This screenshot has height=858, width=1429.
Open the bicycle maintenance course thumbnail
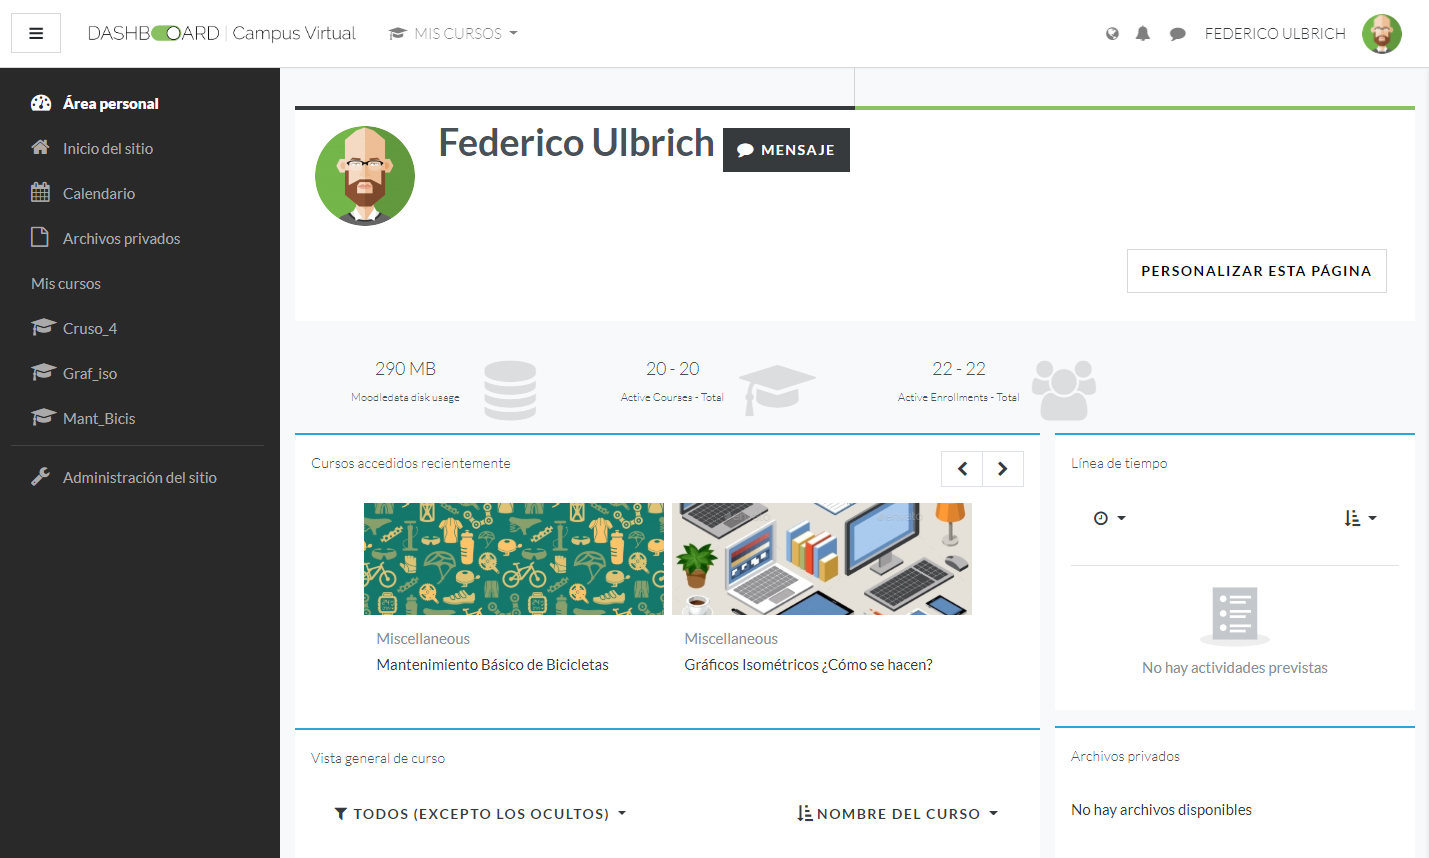[x=513, y=559]
